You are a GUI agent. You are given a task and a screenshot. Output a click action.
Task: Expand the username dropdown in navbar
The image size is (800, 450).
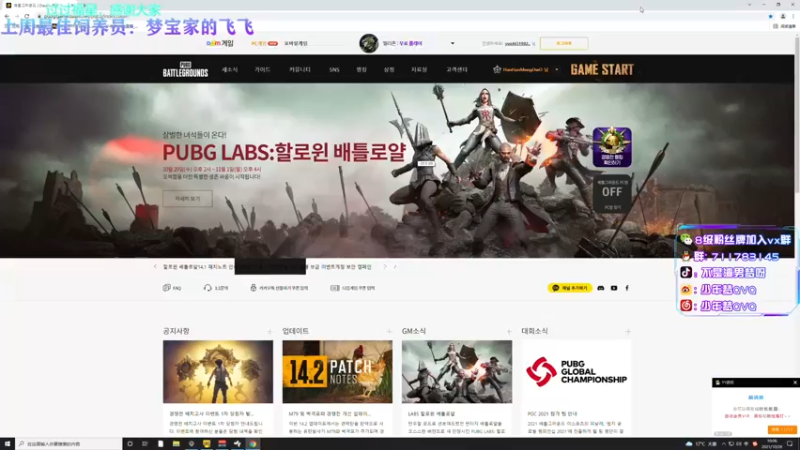[x=557, y=69]
